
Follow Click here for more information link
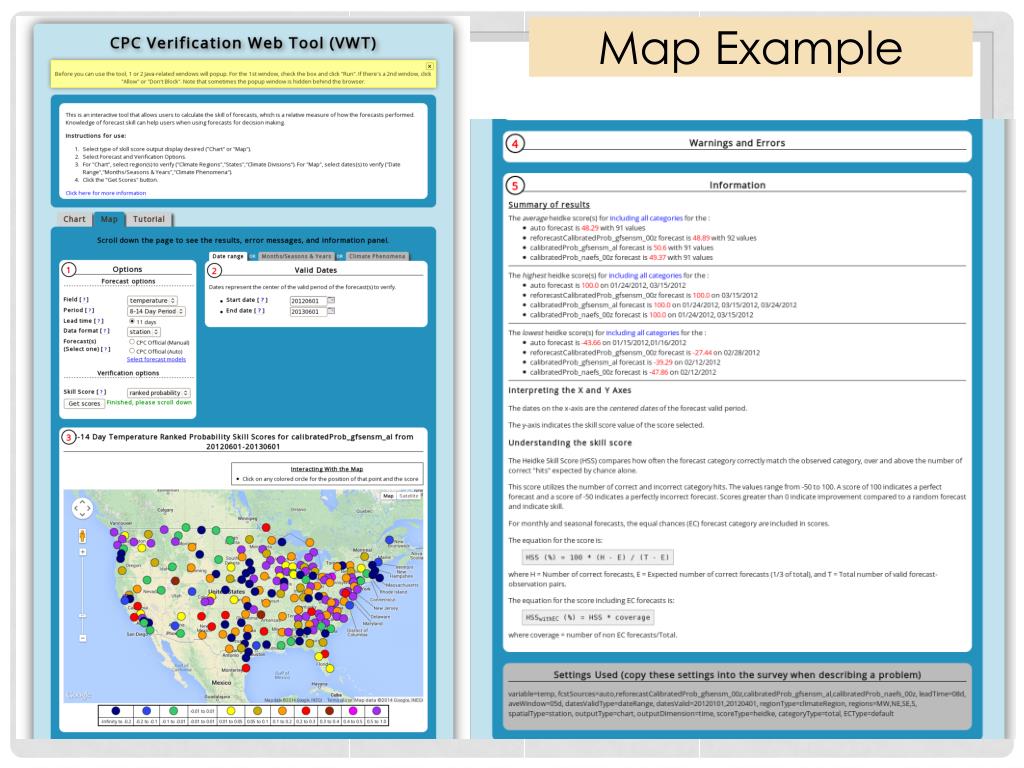106,193
